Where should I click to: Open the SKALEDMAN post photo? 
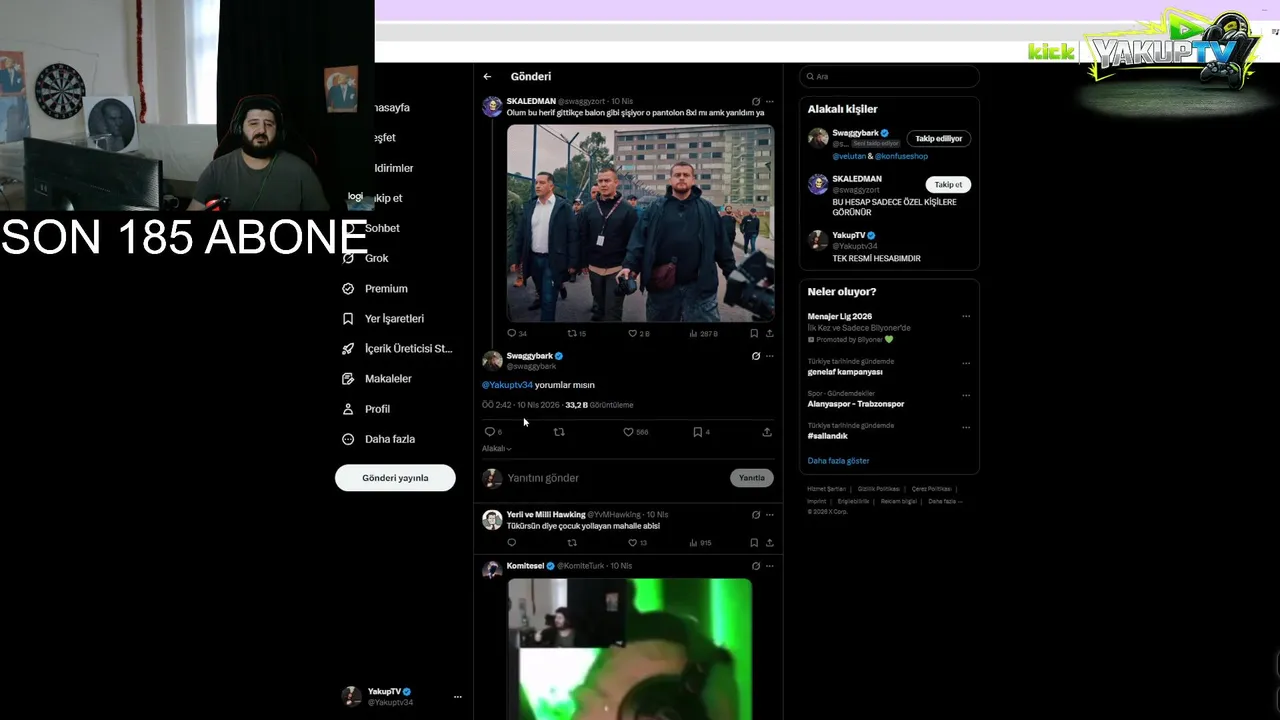point(640,222)
